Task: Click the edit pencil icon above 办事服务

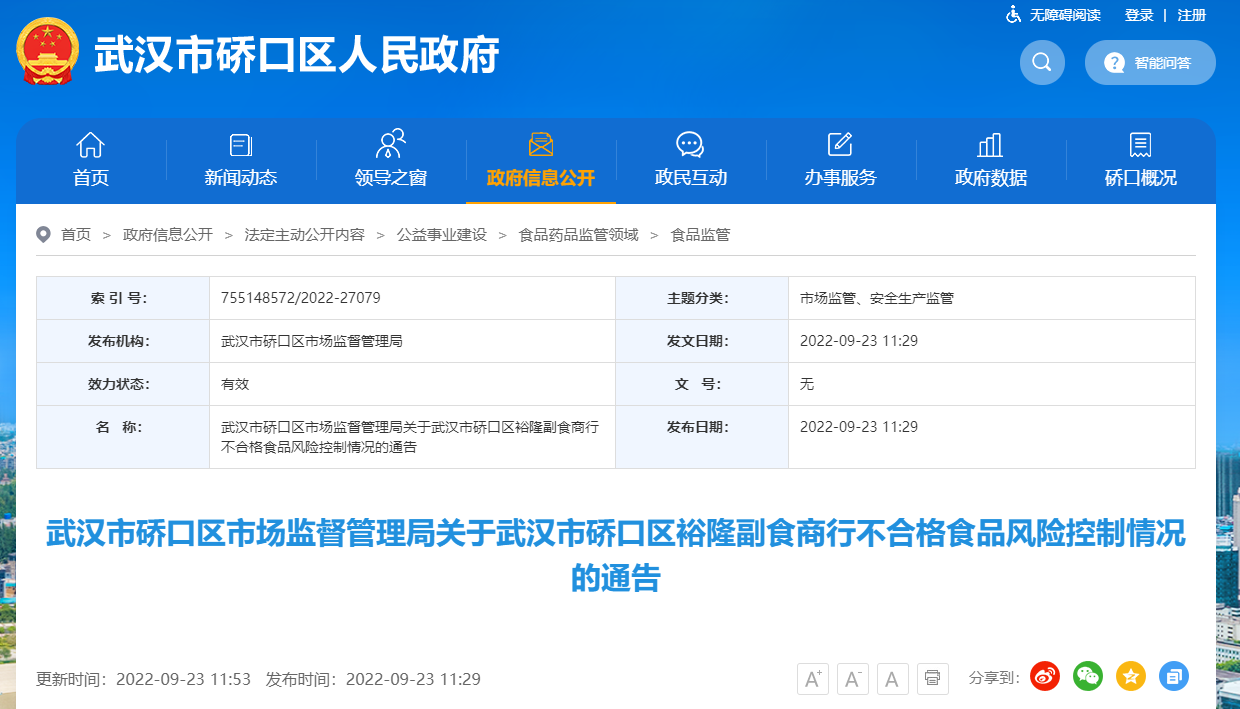Action: (840, 144)
